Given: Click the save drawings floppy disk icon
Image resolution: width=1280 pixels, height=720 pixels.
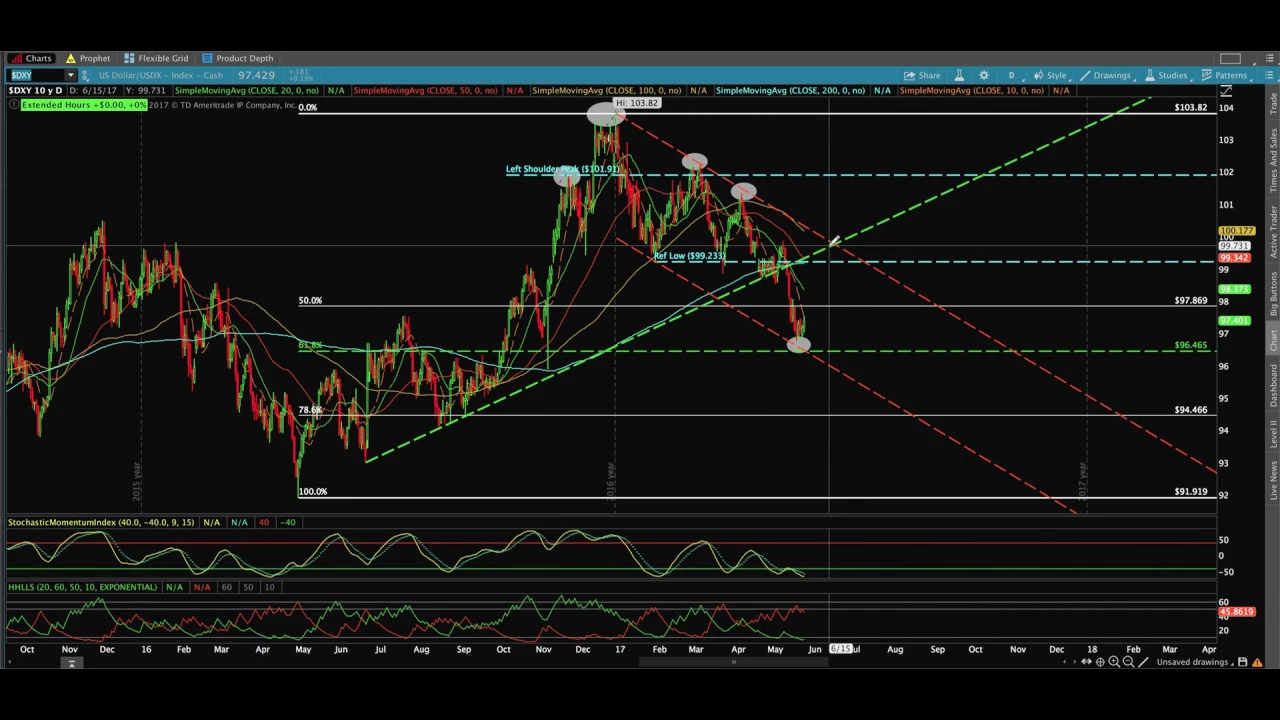Looking at the screenshot, I should 1242,662.
